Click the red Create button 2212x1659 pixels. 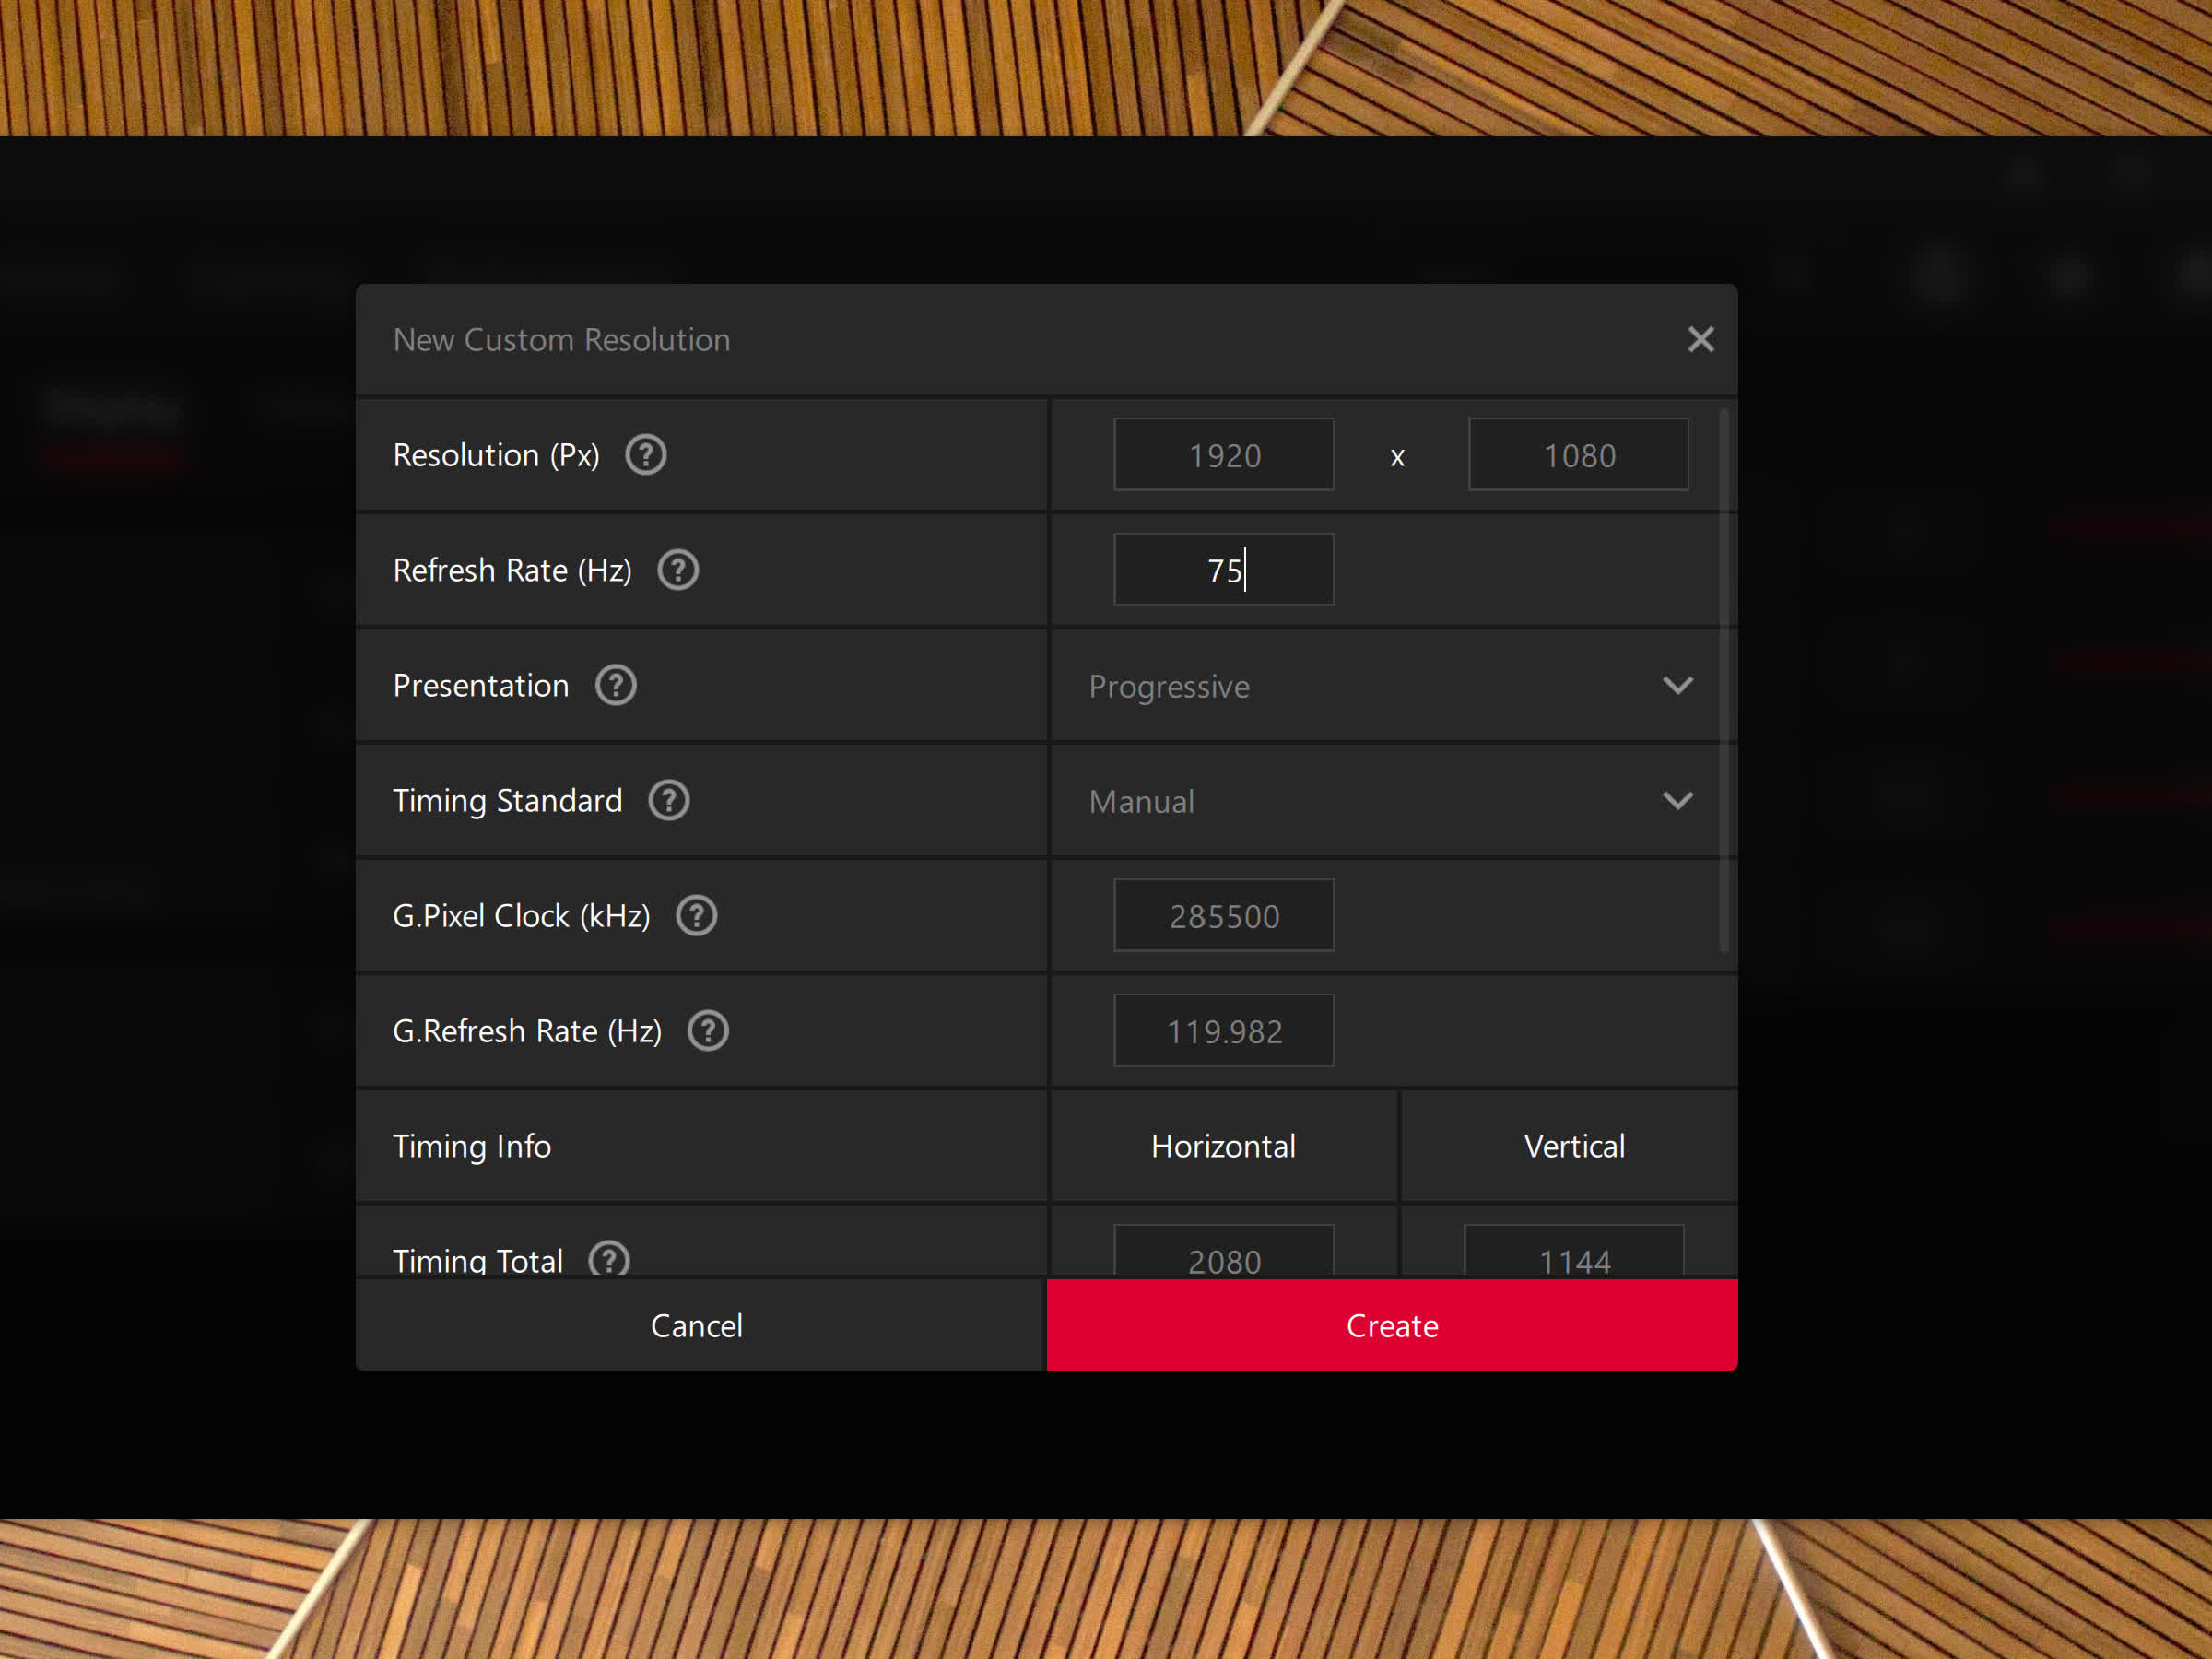[x=1392, y=1325]
